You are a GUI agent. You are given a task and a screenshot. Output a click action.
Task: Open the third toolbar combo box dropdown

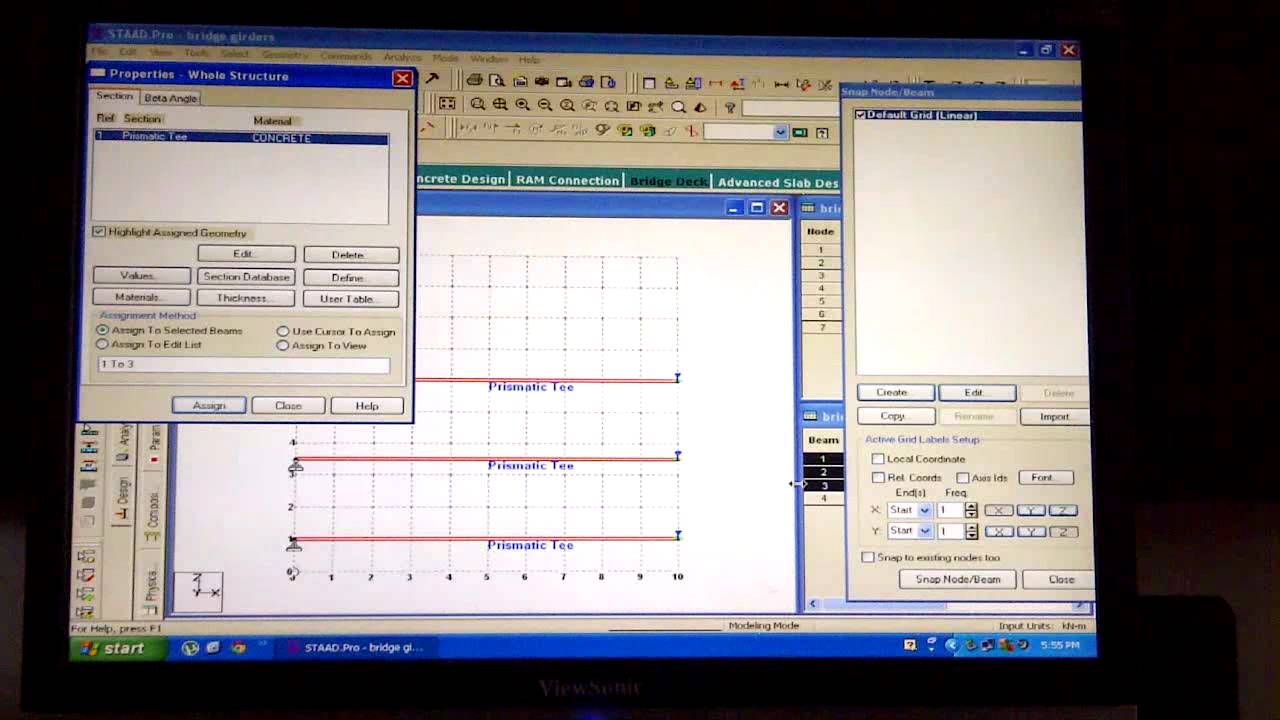[781, 132]
